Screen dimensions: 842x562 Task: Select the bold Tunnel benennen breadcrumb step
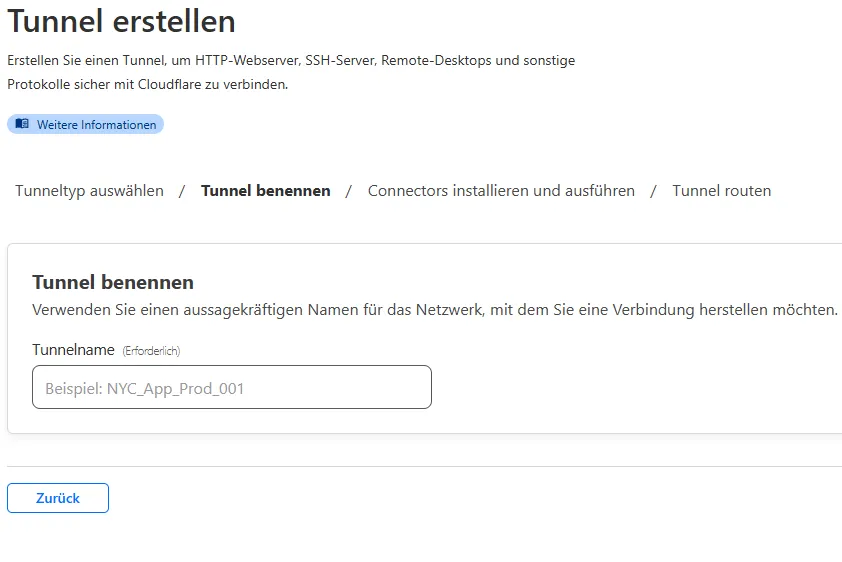coord(265,191)
